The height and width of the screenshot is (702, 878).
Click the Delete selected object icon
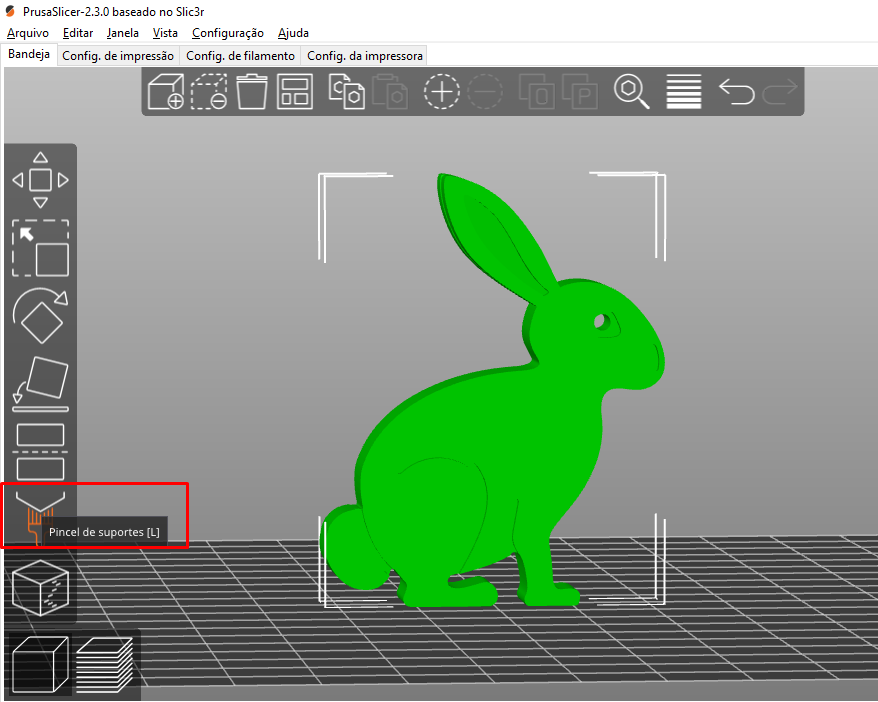209,91
